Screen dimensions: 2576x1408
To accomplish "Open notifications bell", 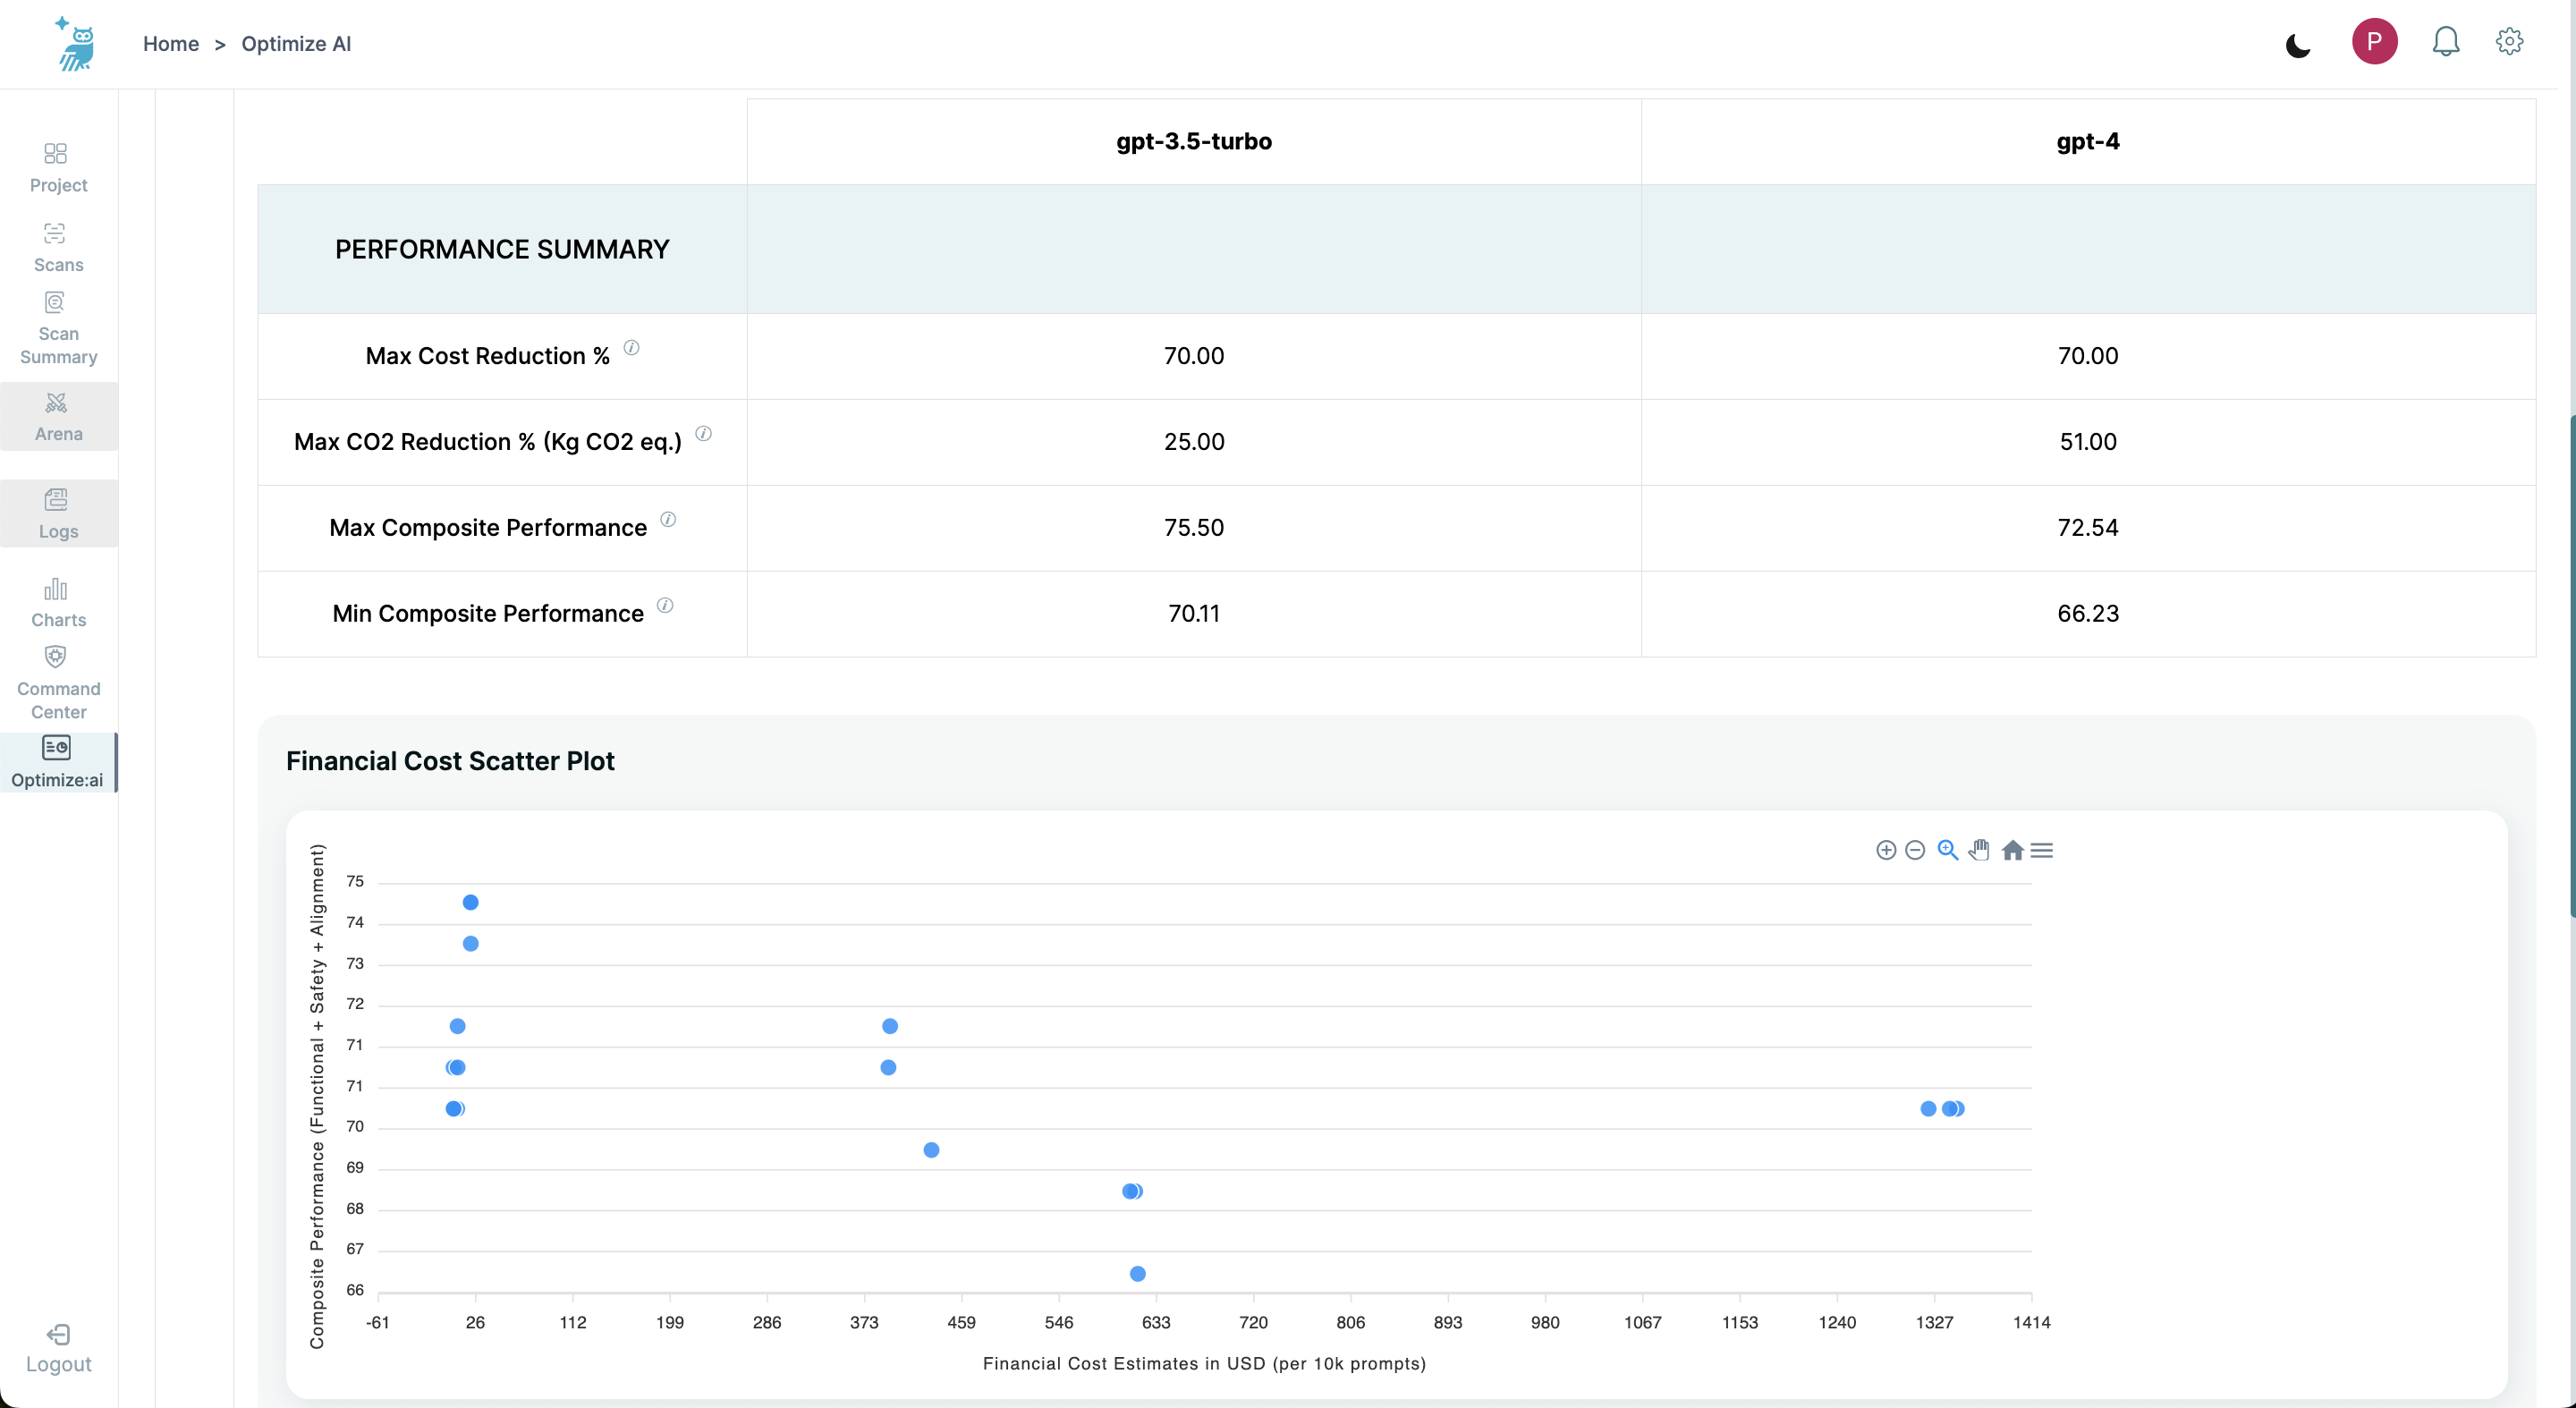I will point(2446,42).
